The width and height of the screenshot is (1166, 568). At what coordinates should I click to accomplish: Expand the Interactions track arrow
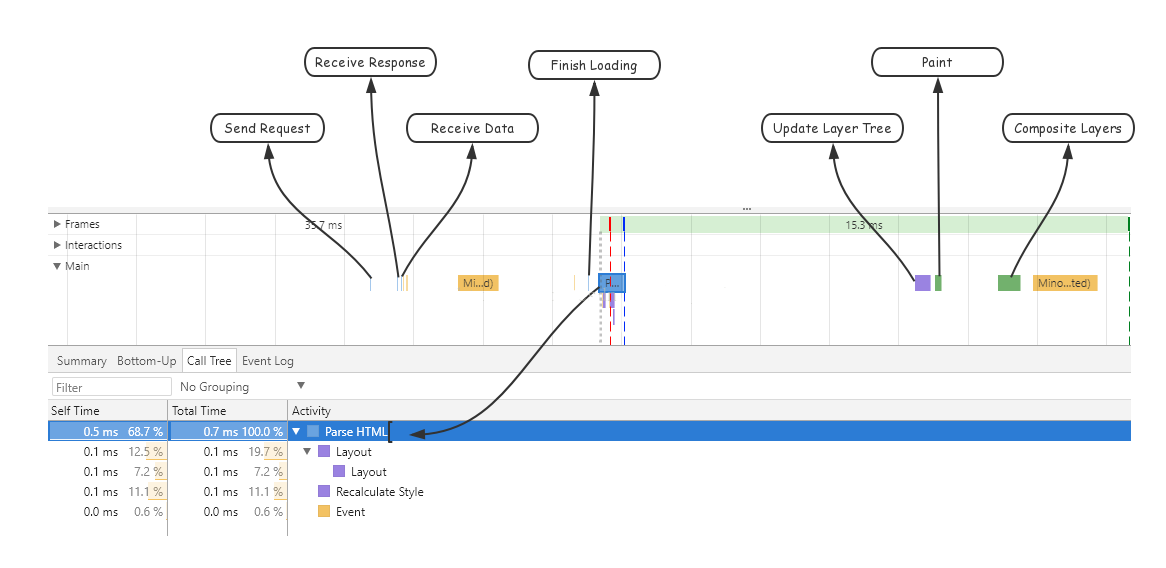click(57, 245)
